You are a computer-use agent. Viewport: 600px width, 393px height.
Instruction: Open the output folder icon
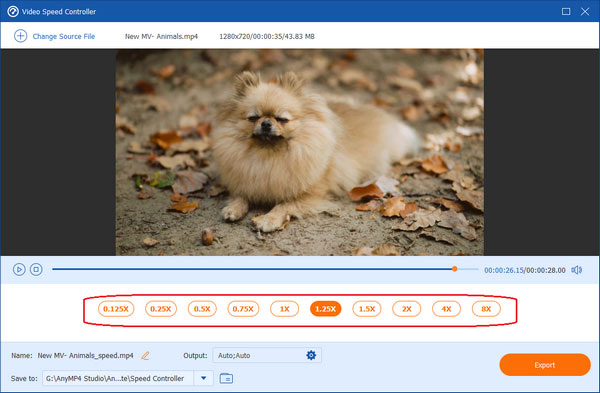point(226,378)
